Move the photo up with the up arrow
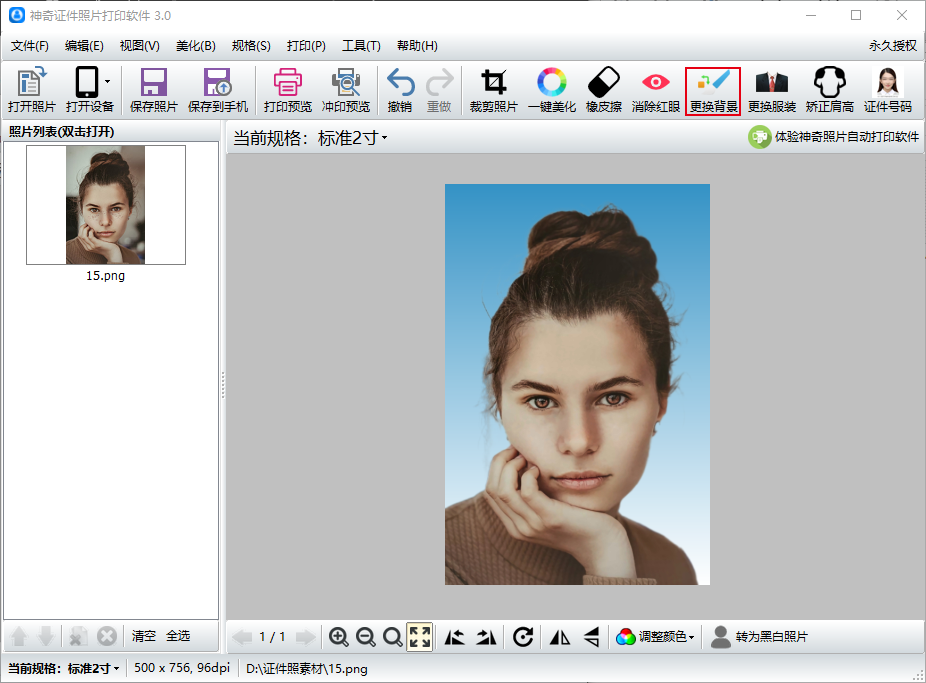The image size is (926, 683). point(19,636)
